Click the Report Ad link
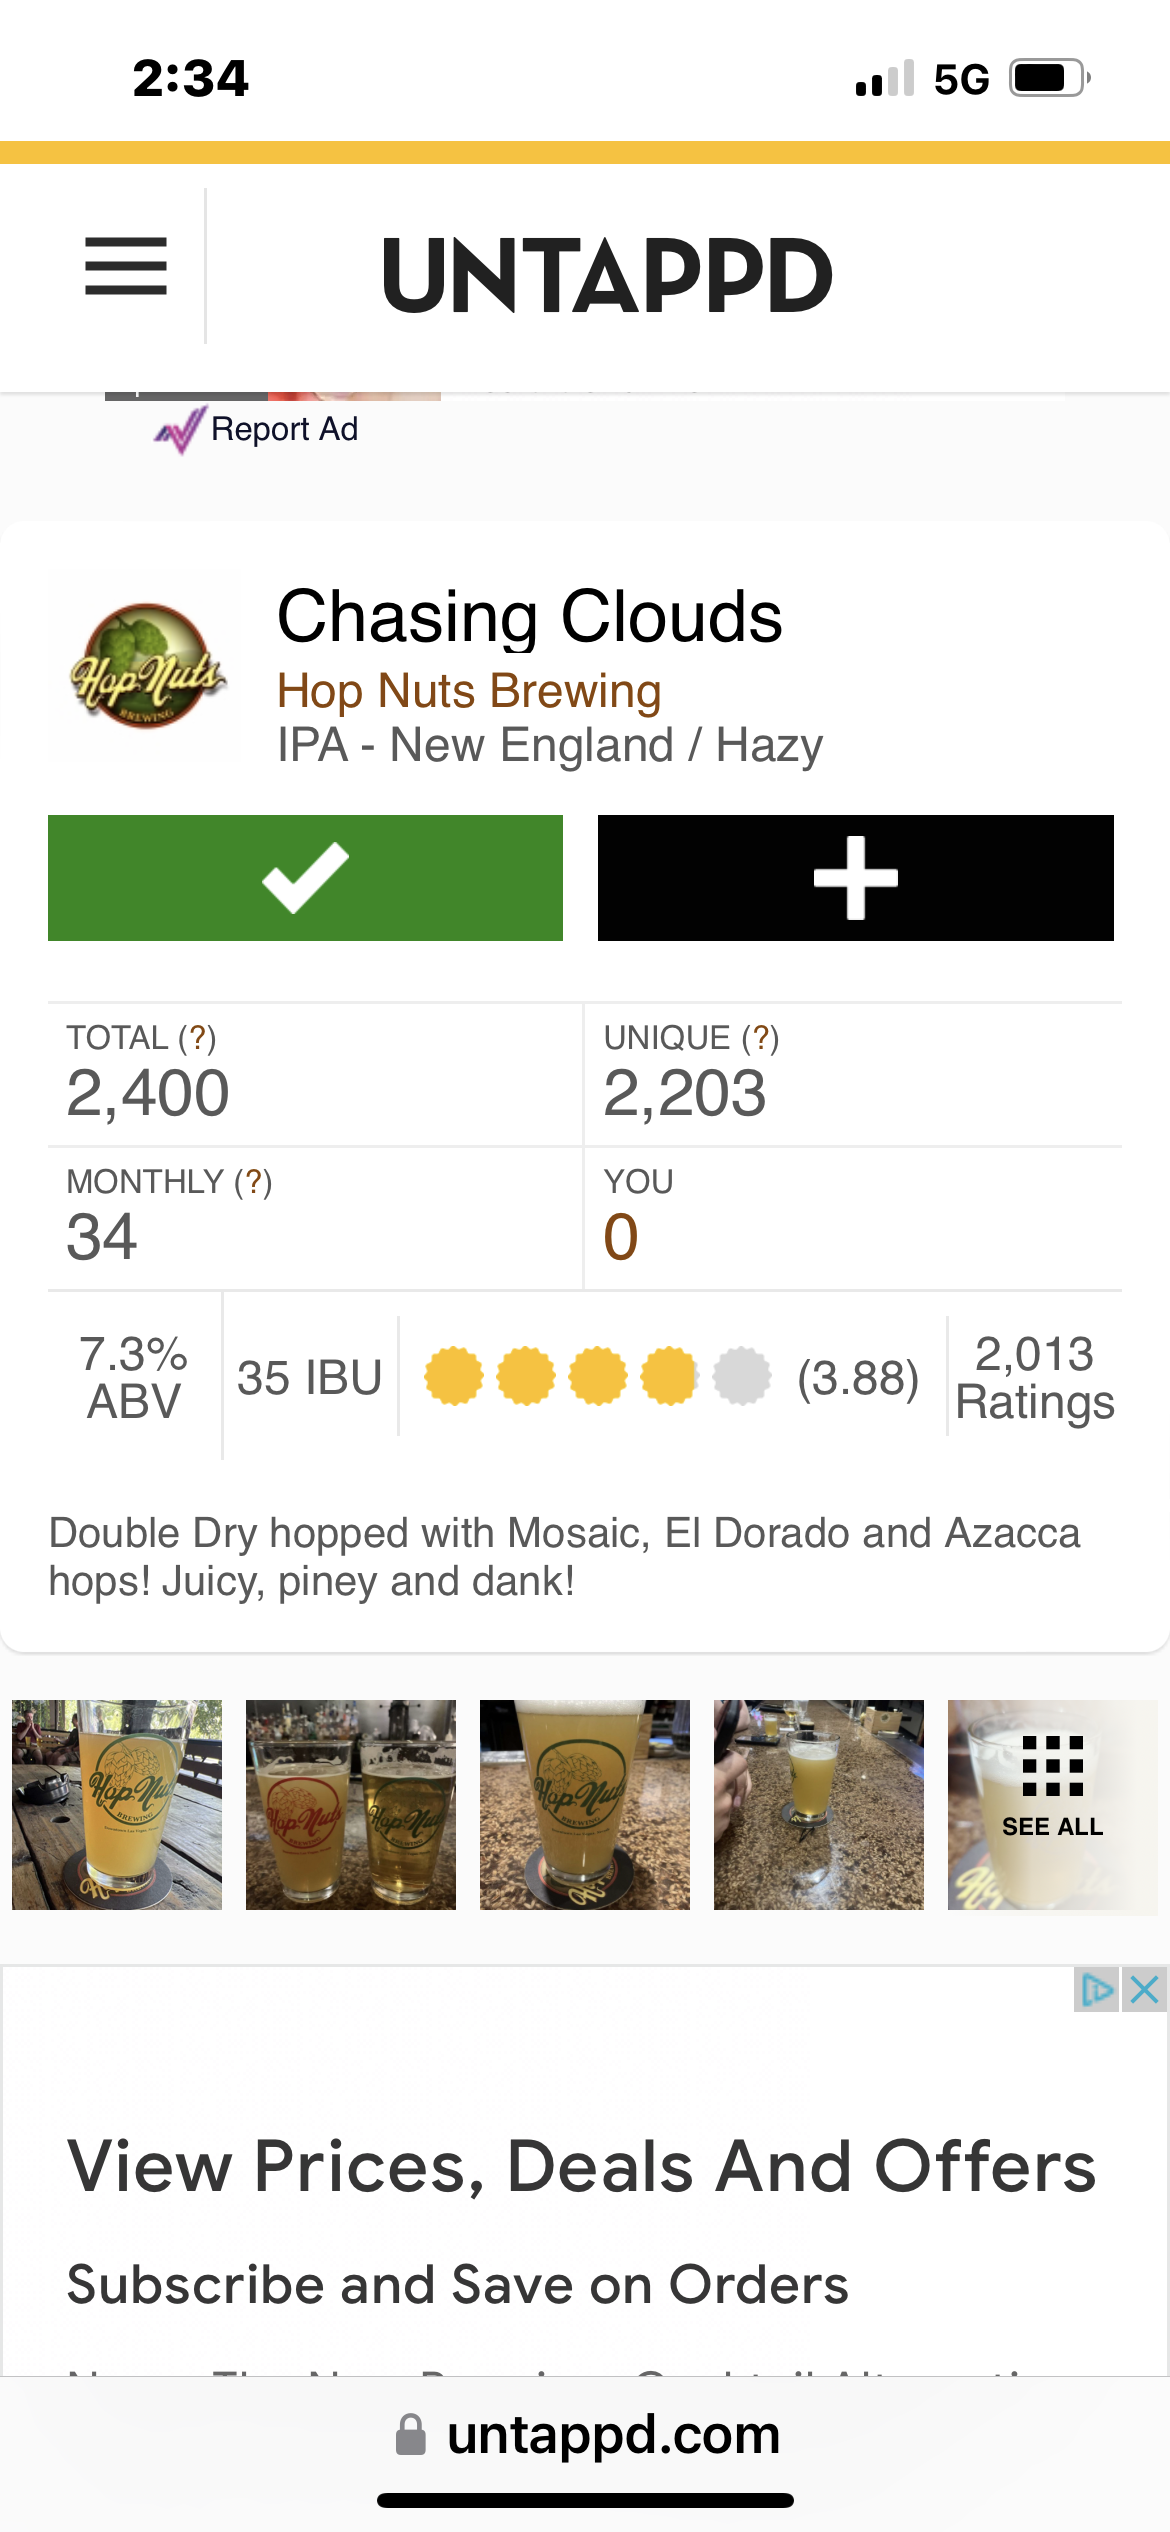1170x2532 pixels. [284, 429]
